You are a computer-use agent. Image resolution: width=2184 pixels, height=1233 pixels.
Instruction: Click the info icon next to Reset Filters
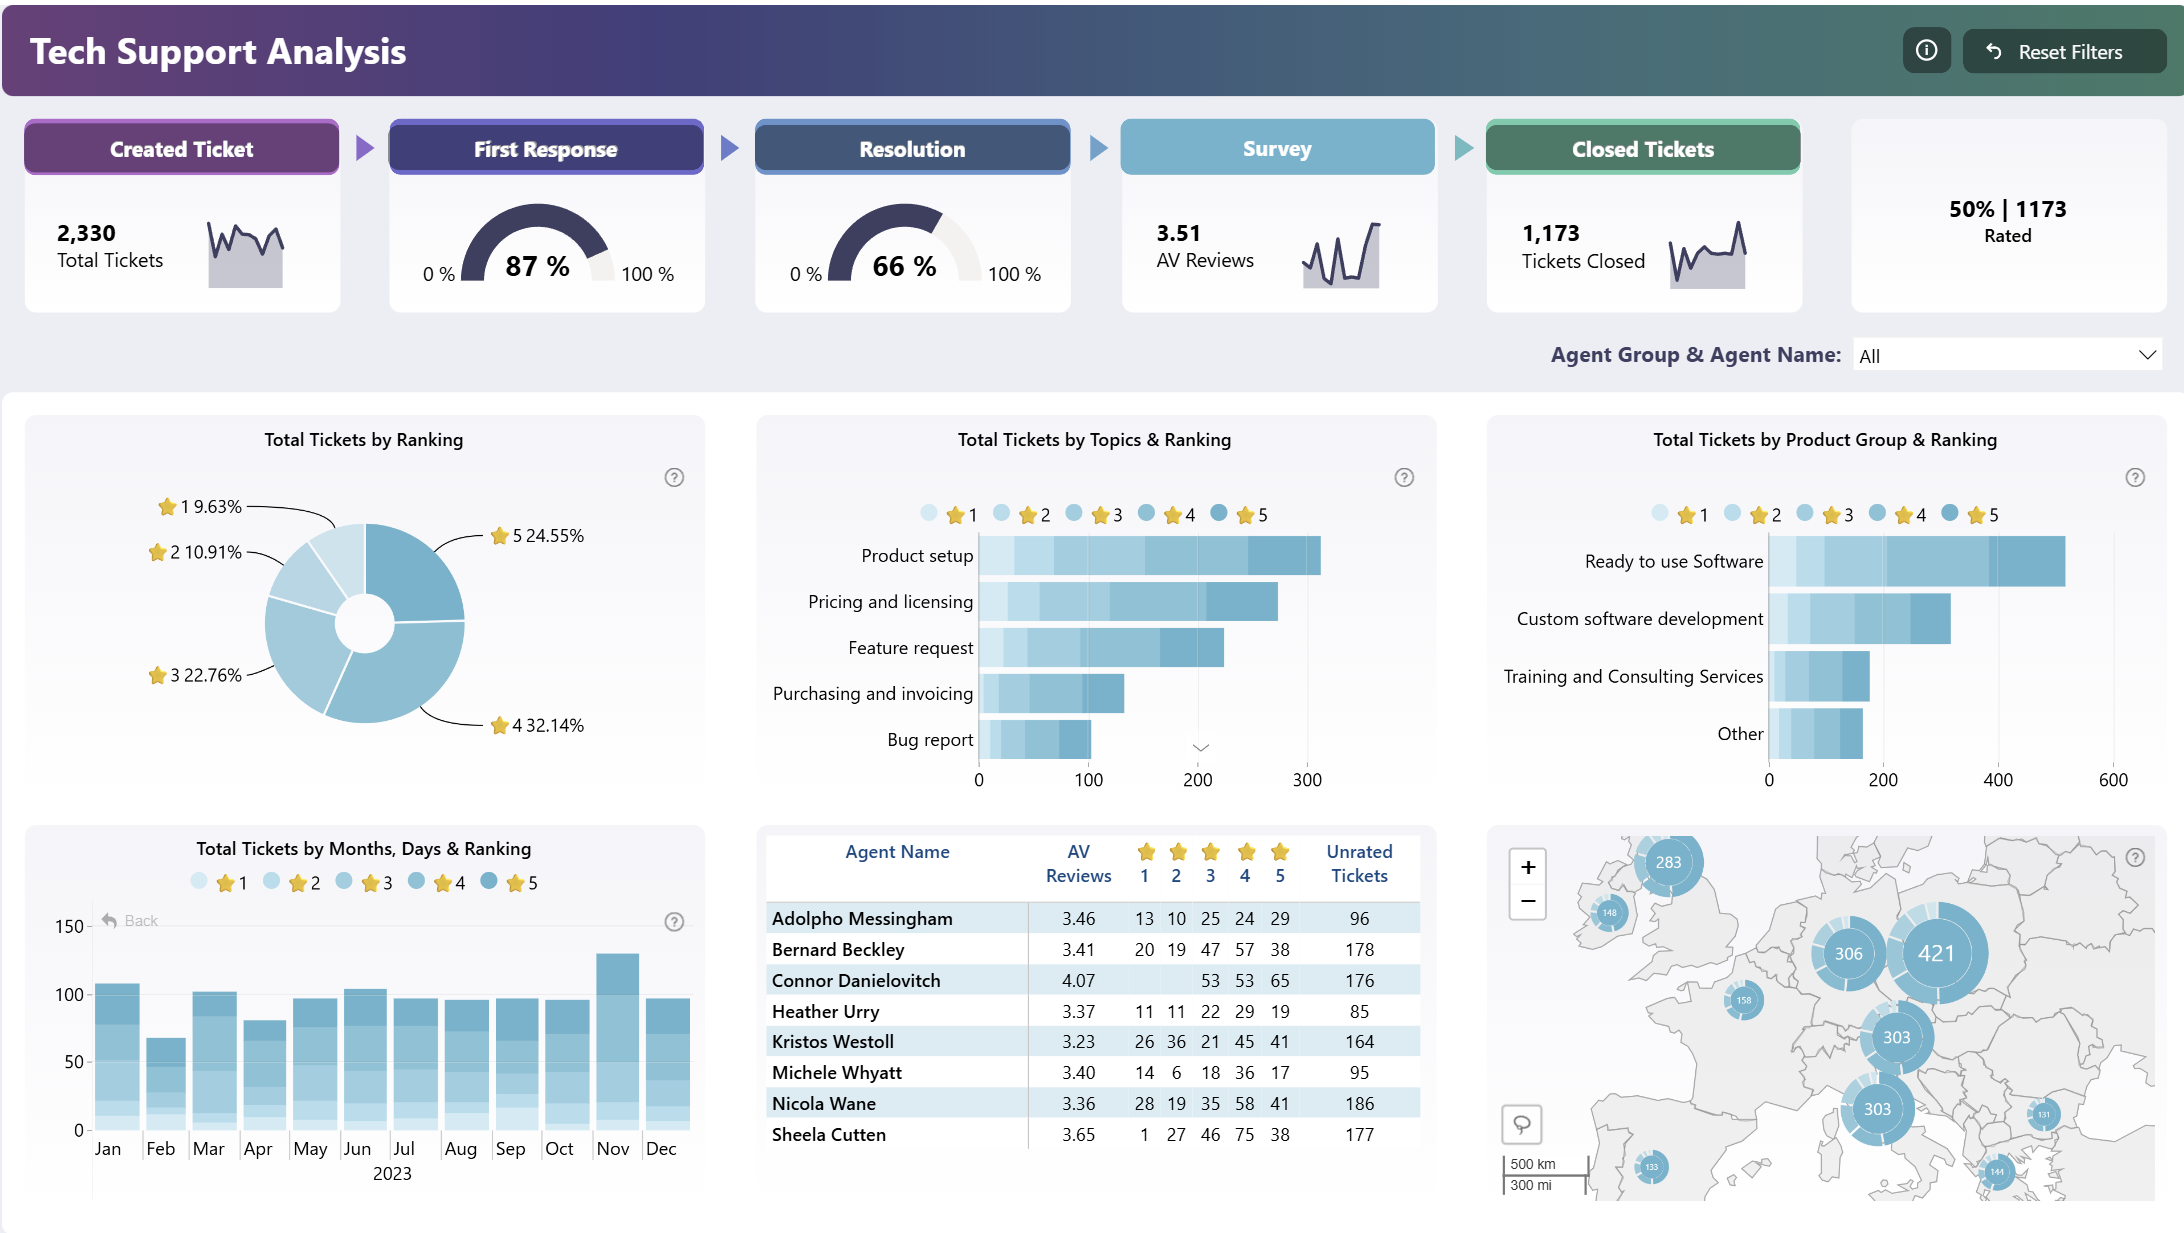click(1926, 51)
